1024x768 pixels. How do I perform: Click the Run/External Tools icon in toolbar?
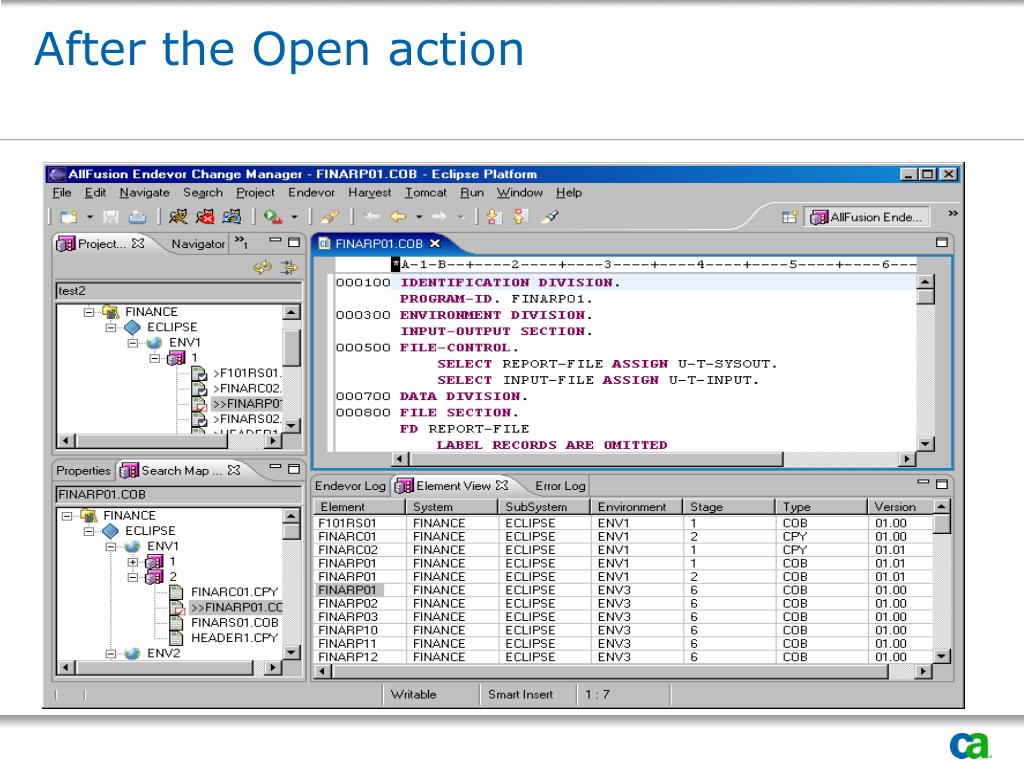coord(273,217)
